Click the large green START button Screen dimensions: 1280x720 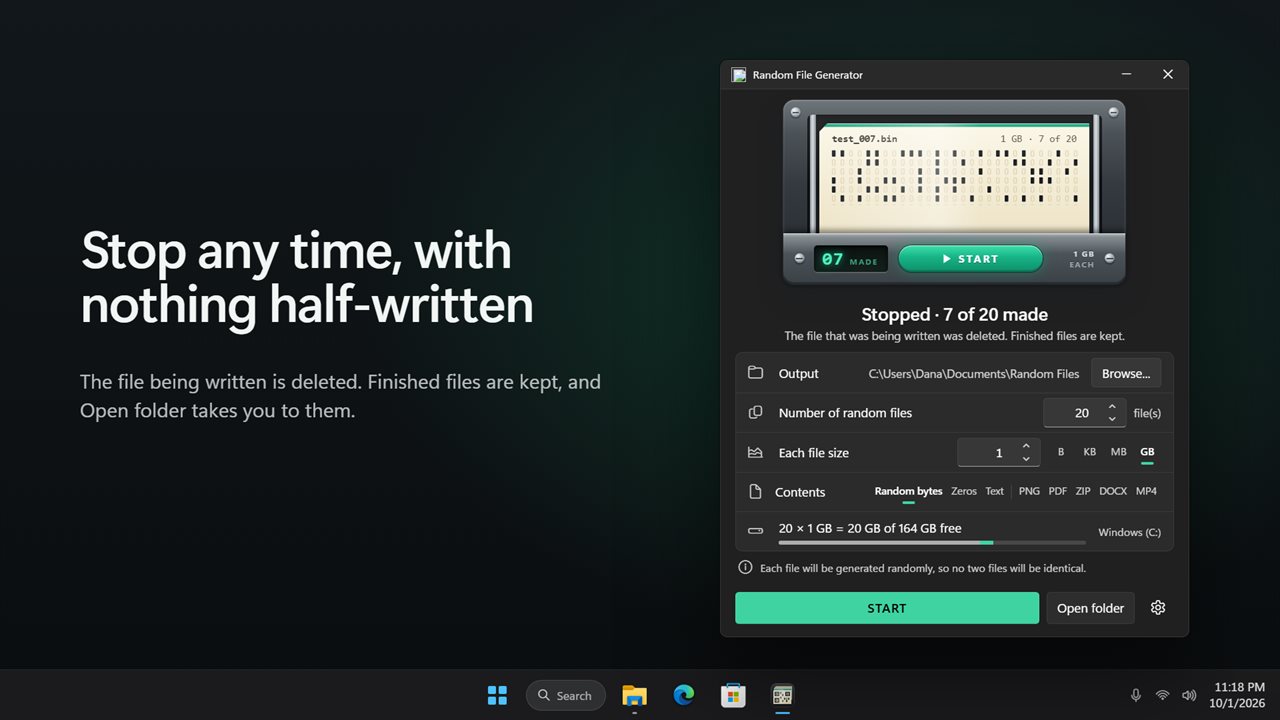887,608
